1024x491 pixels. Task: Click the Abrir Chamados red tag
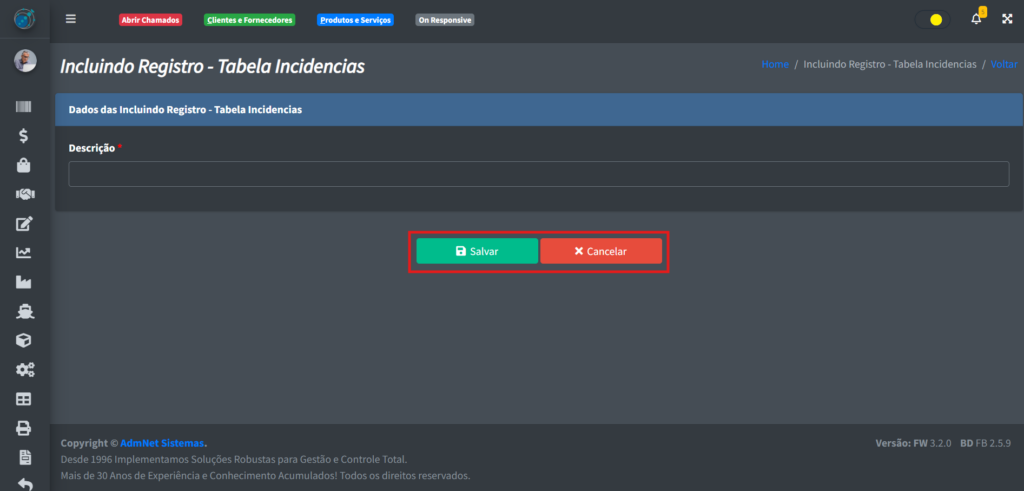[x=150, y=20]
